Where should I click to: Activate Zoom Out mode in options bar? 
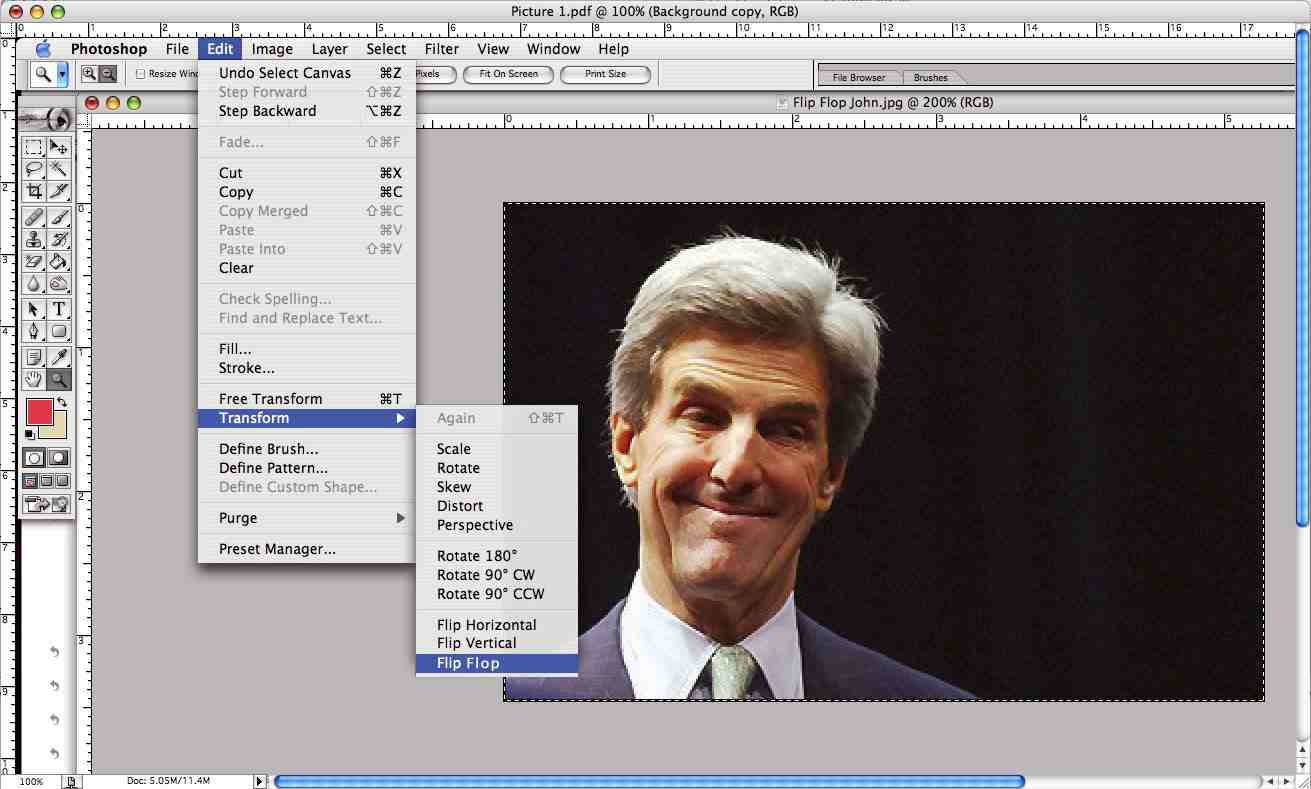pos(107,73)
